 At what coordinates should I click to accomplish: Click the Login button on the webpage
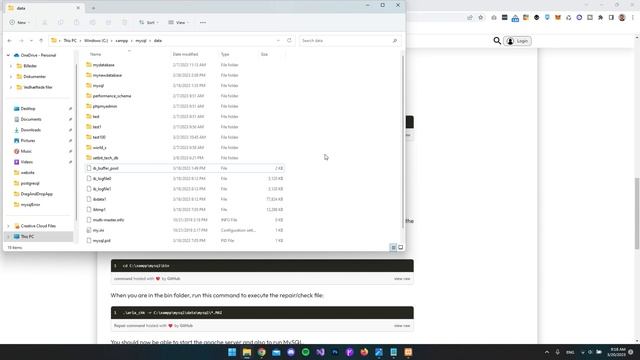pos(518,41)
